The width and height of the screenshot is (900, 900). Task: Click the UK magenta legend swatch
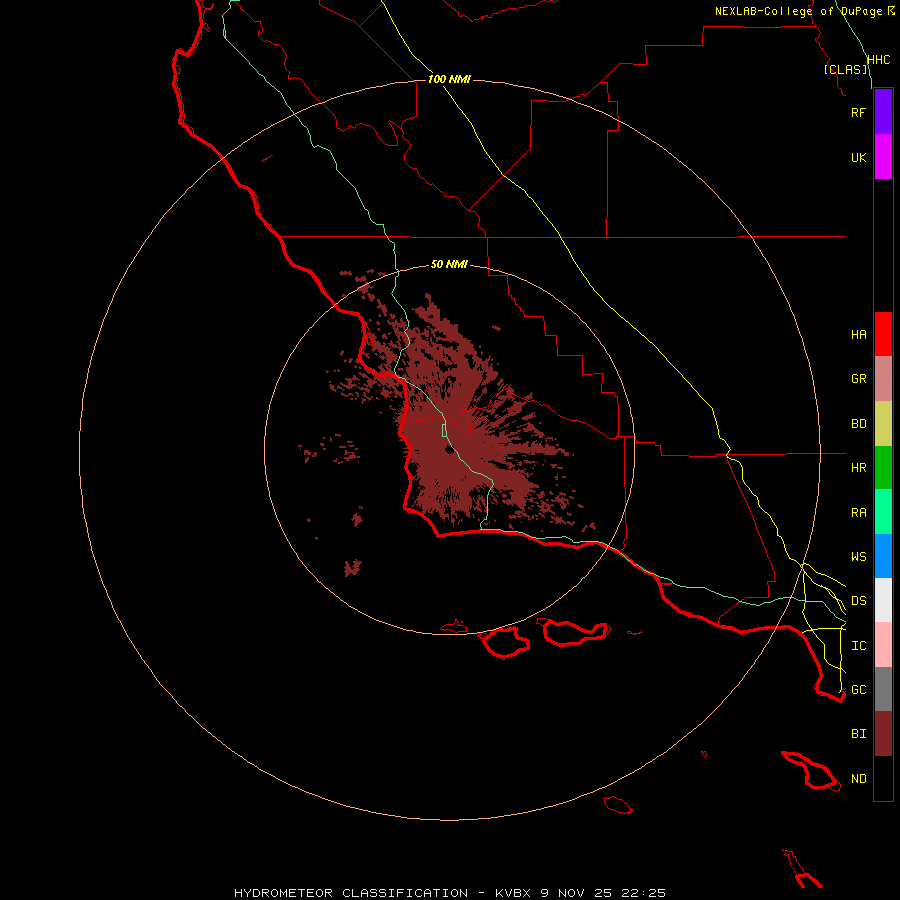(883, 157)
